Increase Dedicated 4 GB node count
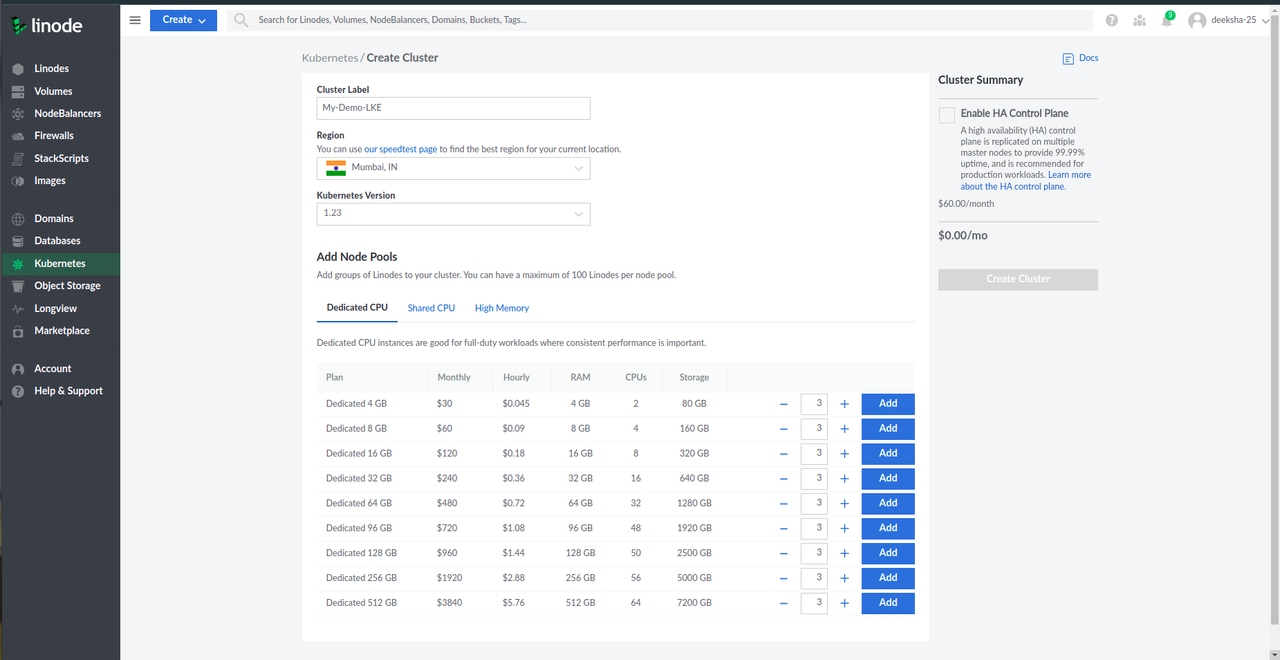 (x=844, y=404)
